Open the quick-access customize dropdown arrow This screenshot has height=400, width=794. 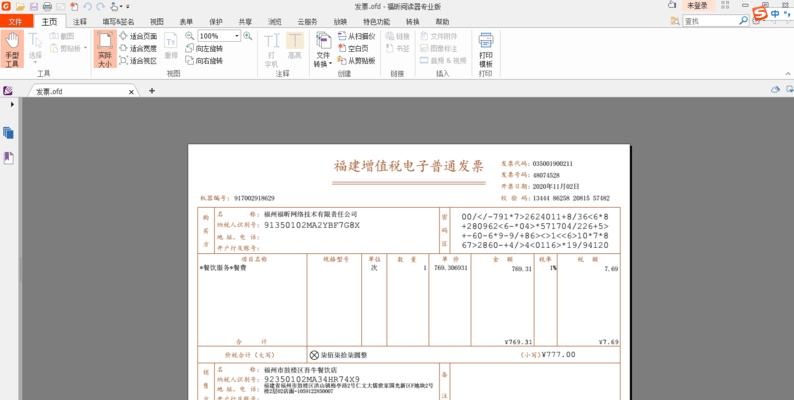pos(128,7)
